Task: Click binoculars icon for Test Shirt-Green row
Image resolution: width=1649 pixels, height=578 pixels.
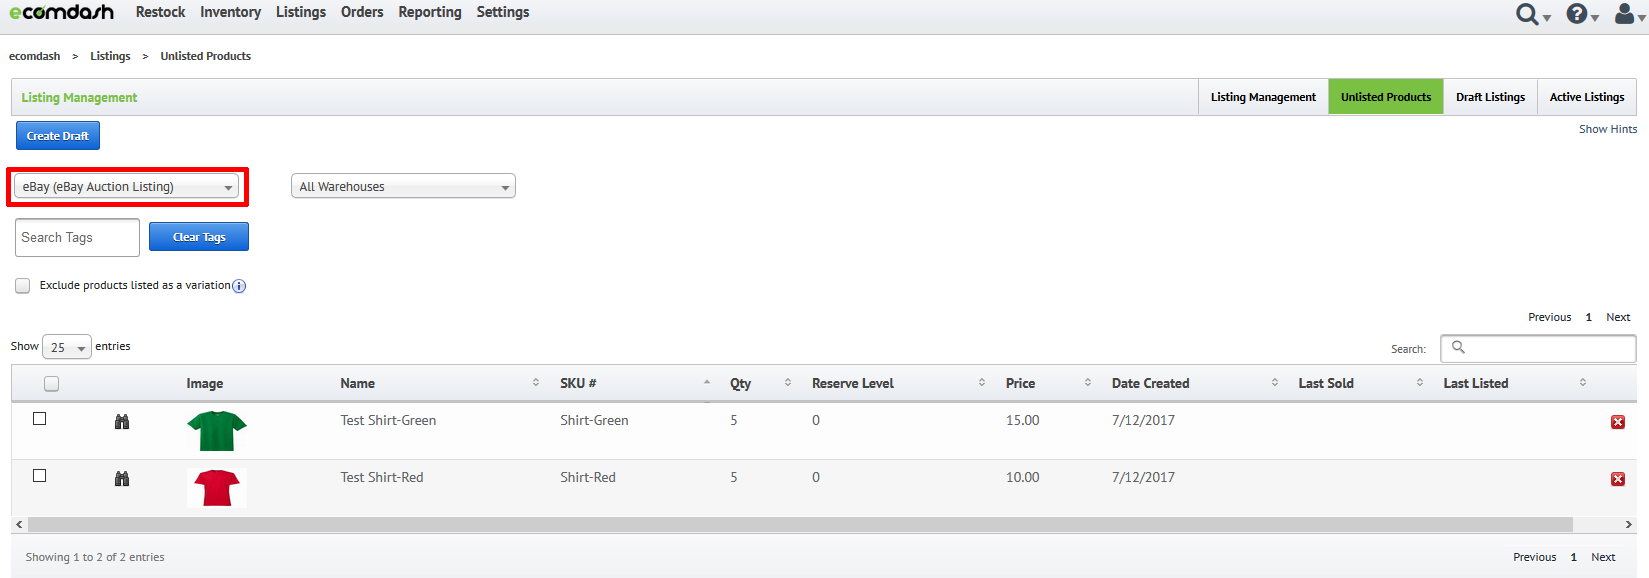Action: [122, 422]
